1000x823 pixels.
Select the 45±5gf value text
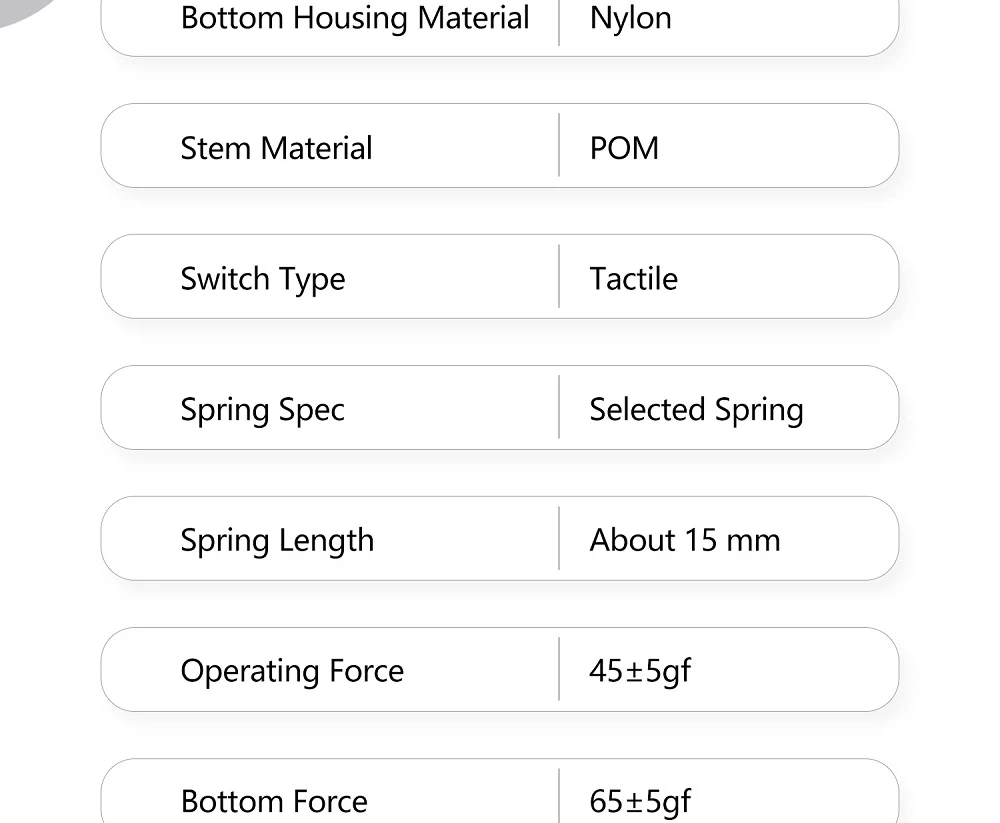pyautogui.click(x=640, y=671)
